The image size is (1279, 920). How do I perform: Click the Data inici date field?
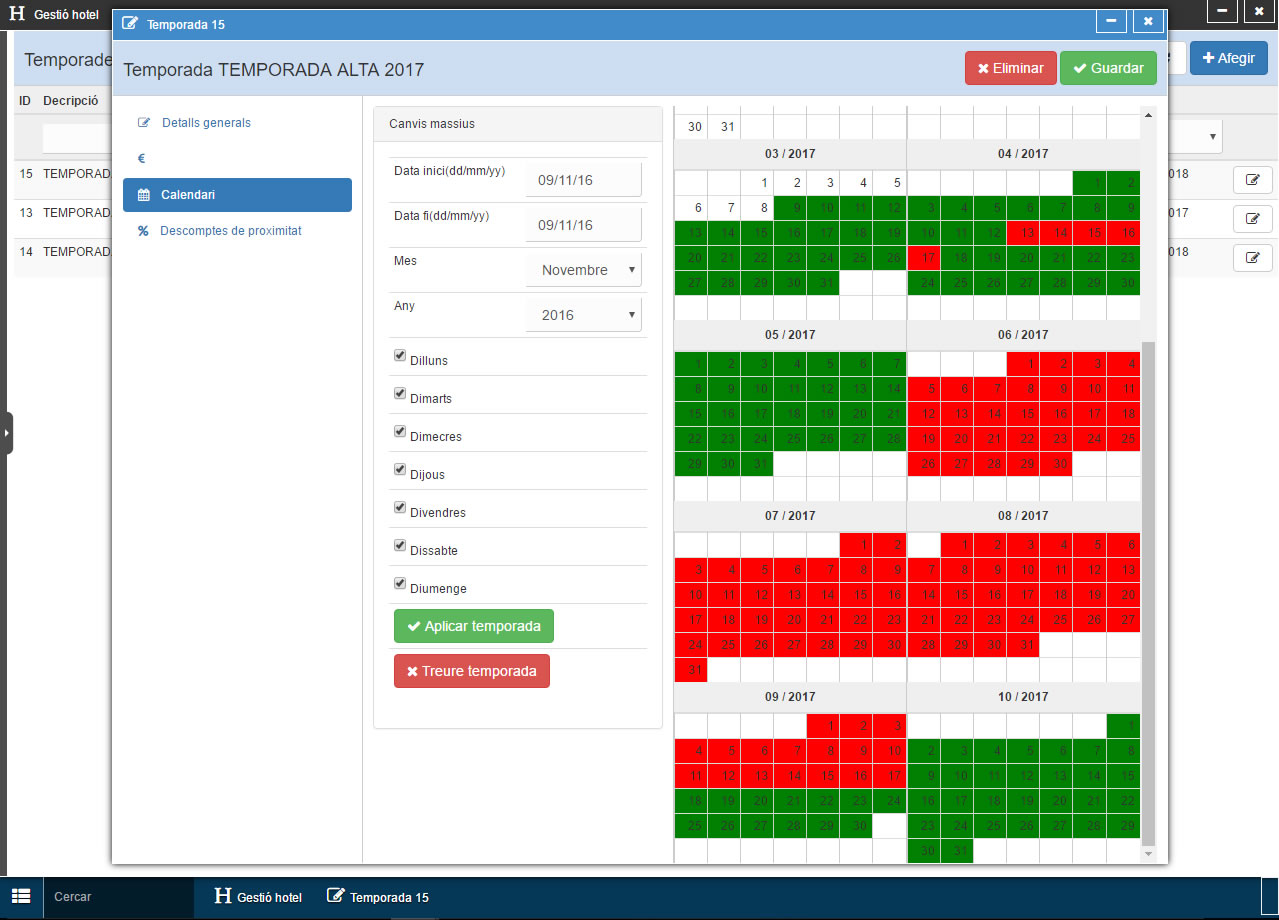coord(584,180)
